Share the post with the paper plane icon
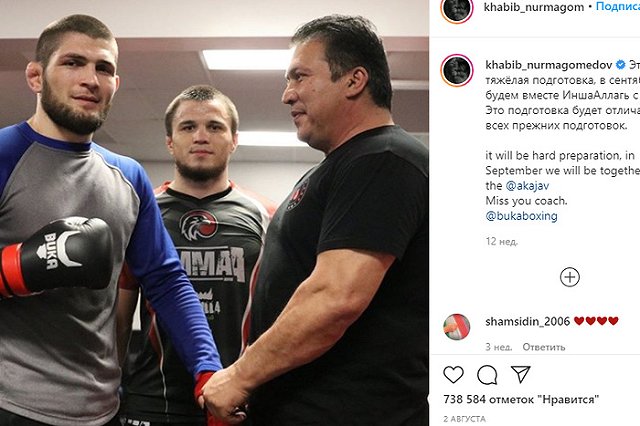 (x=521, y=374)
